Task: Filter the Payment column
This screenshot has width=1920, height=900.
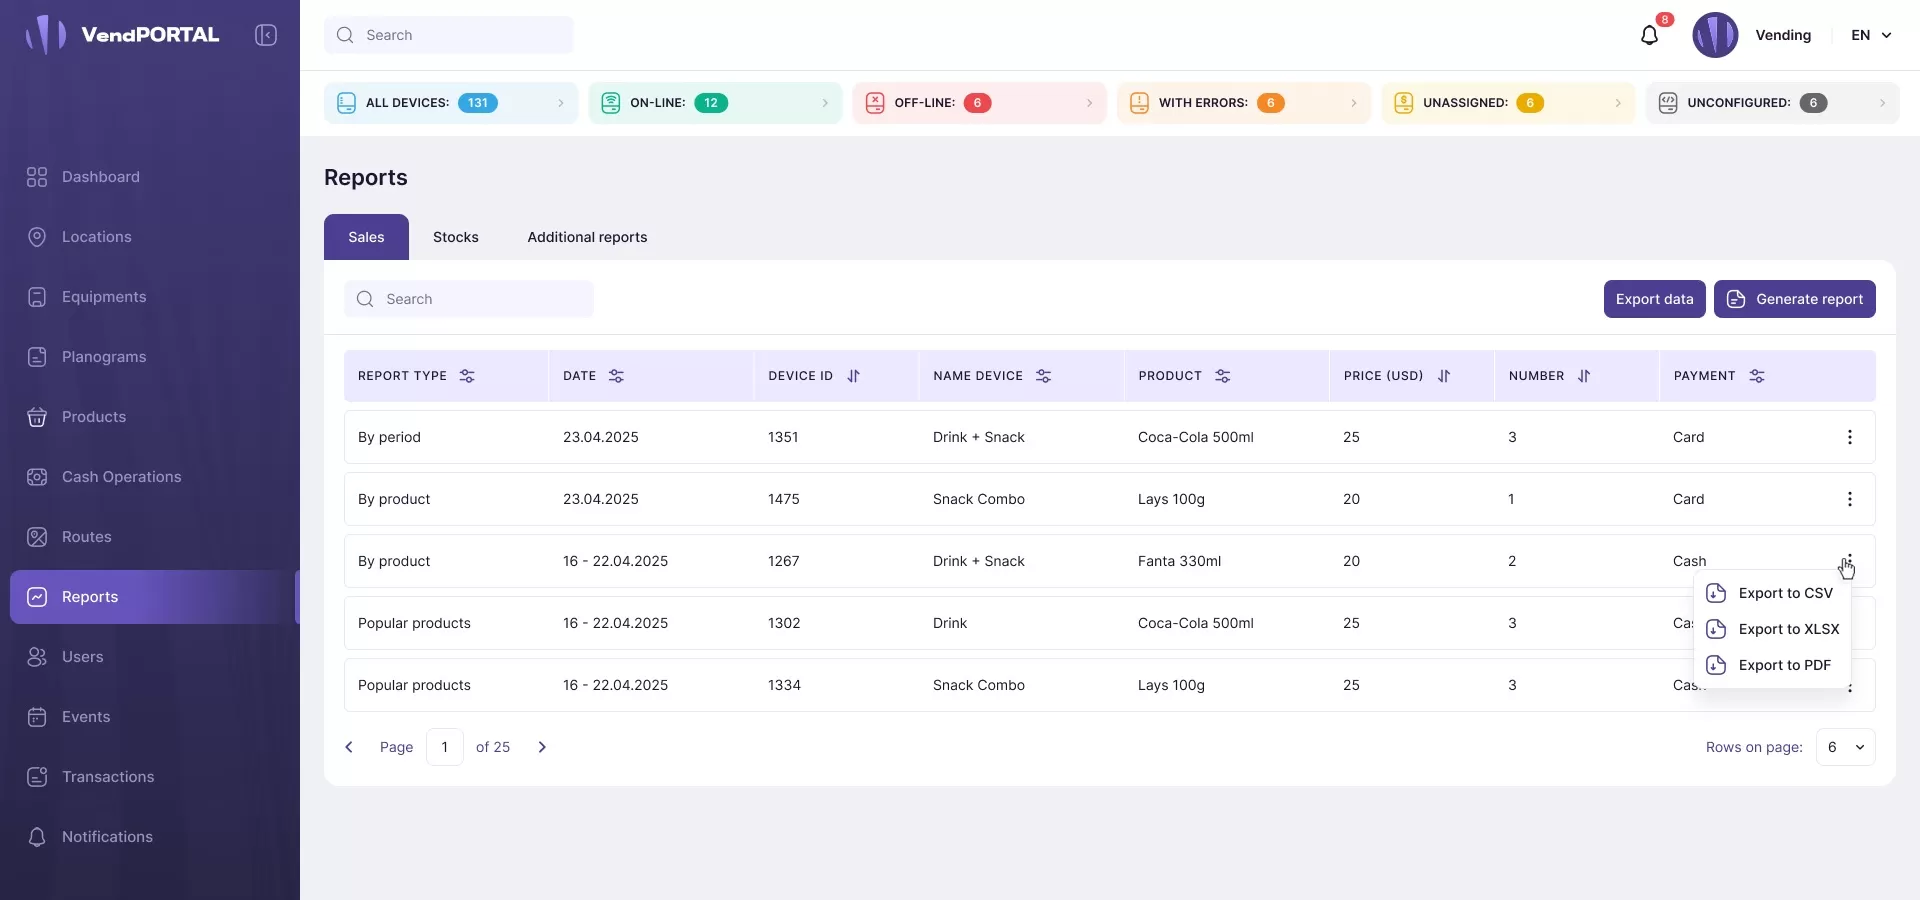Action: [x=1757, y=376]
